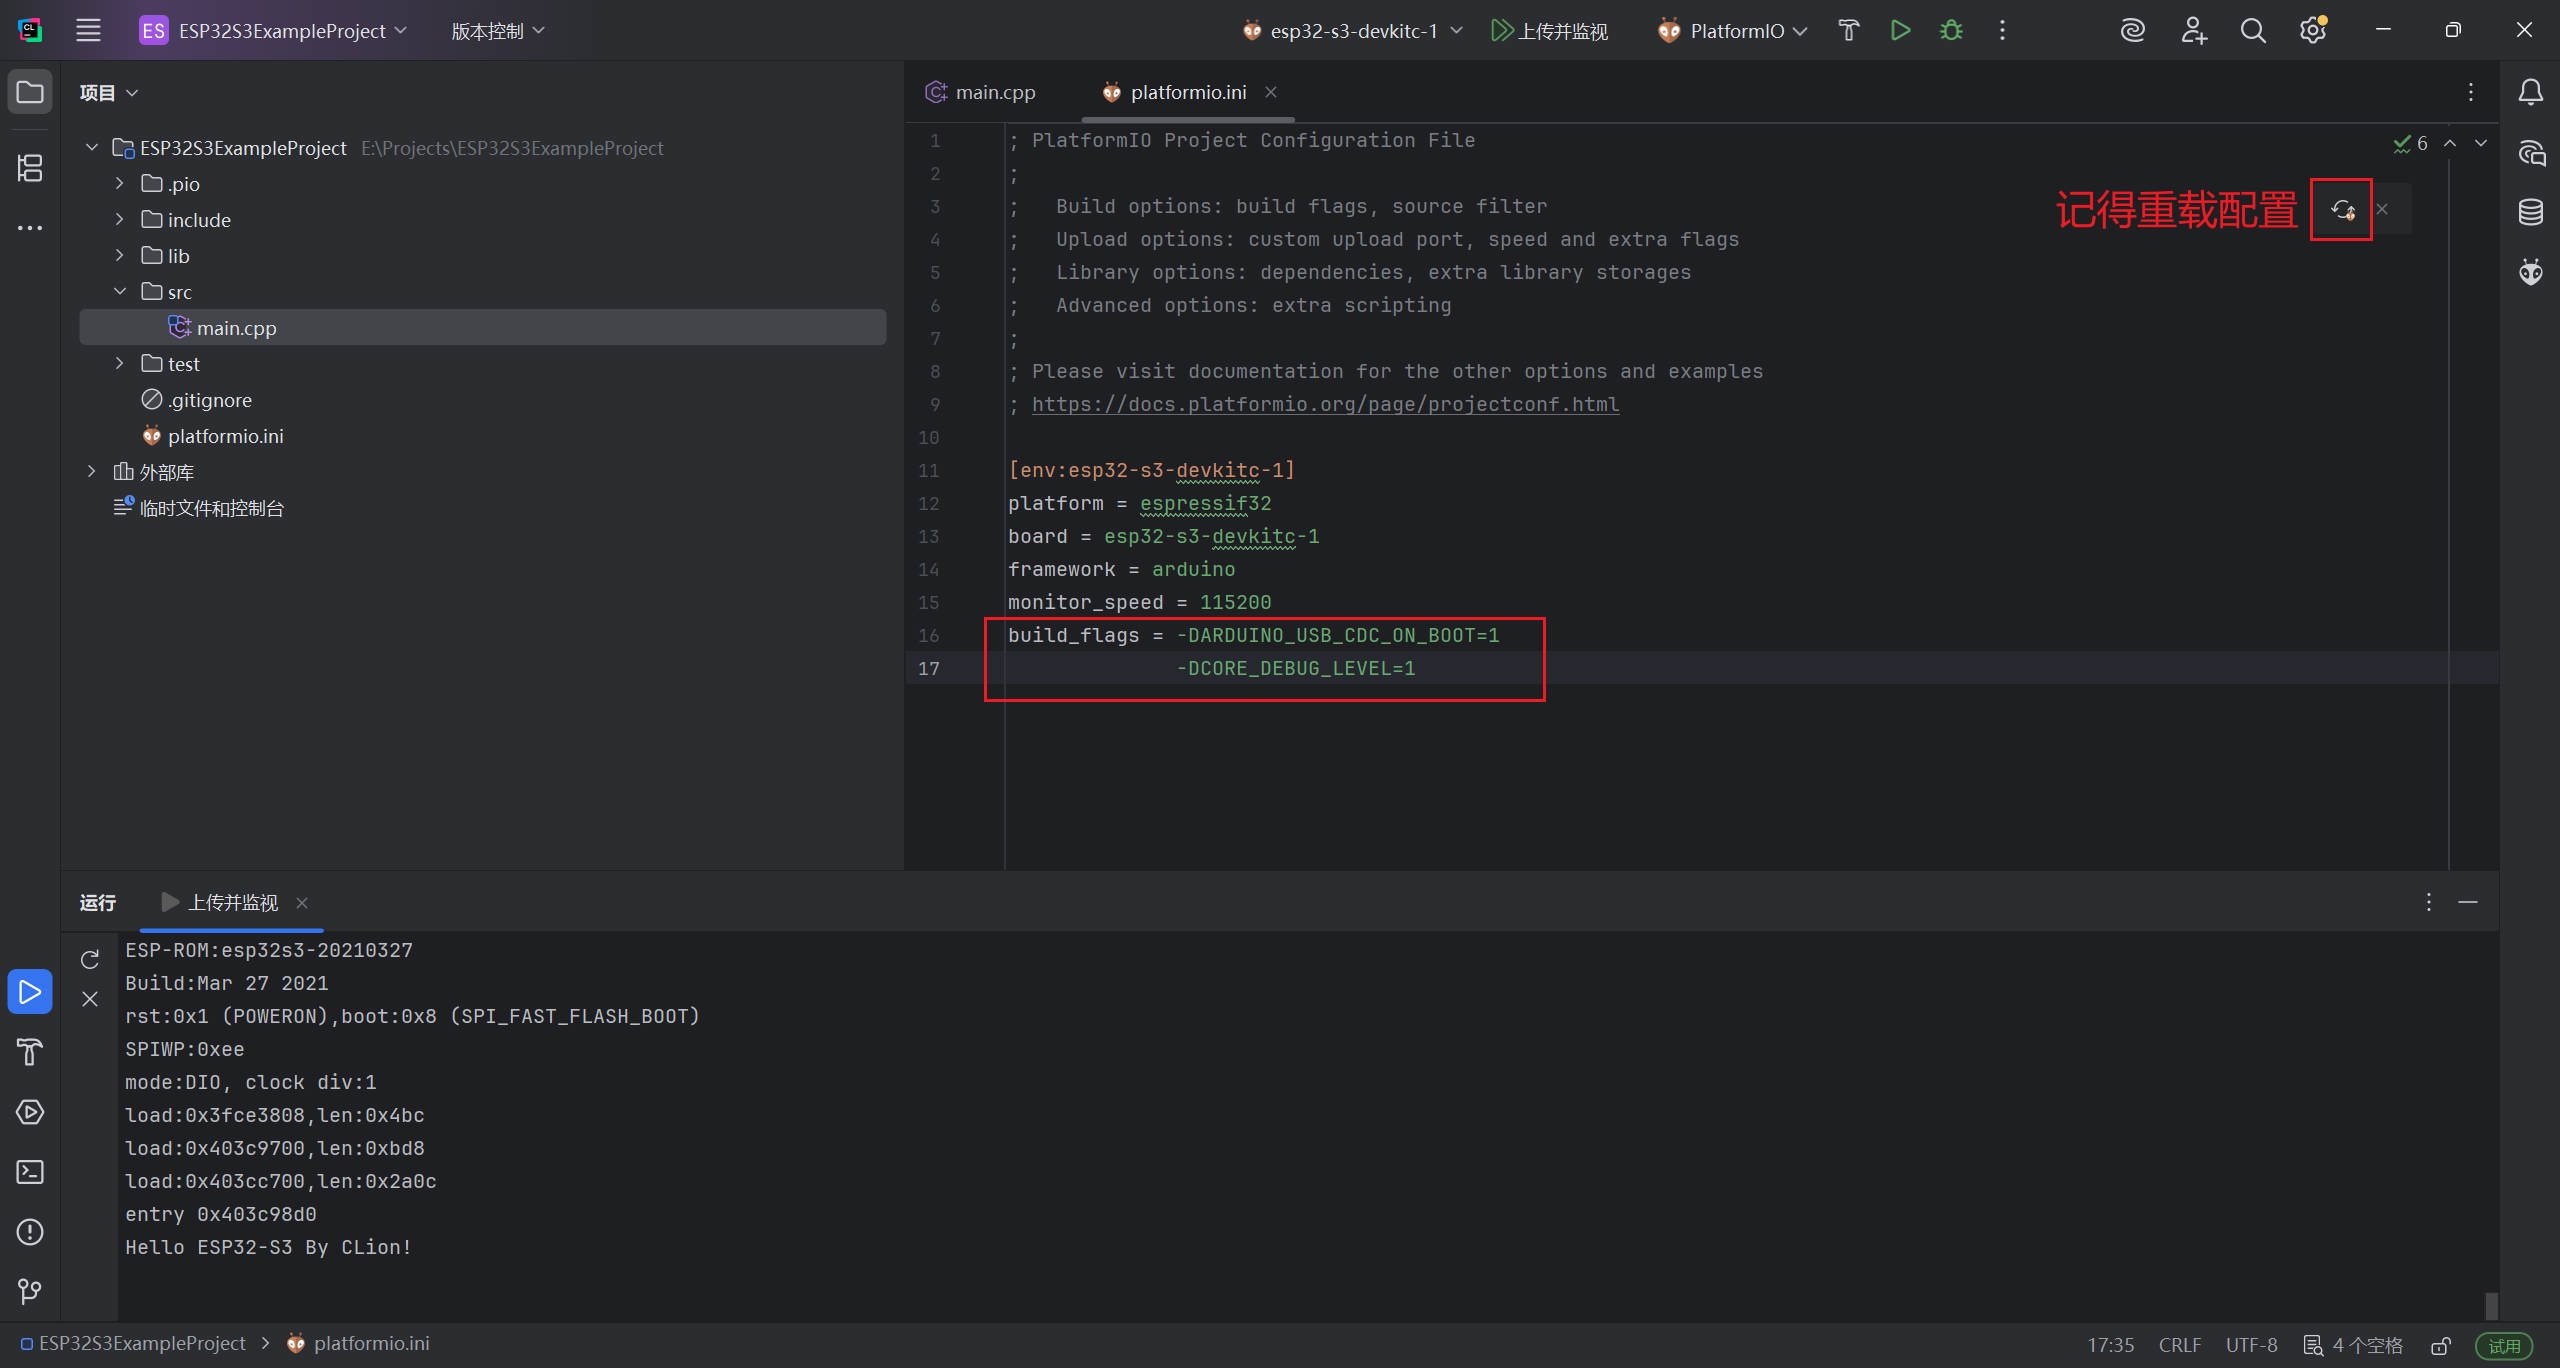Viewport: 2560px width, 1368px height.
Task: Toggle the Run tool window button
Action: click(x=30, y=992)
